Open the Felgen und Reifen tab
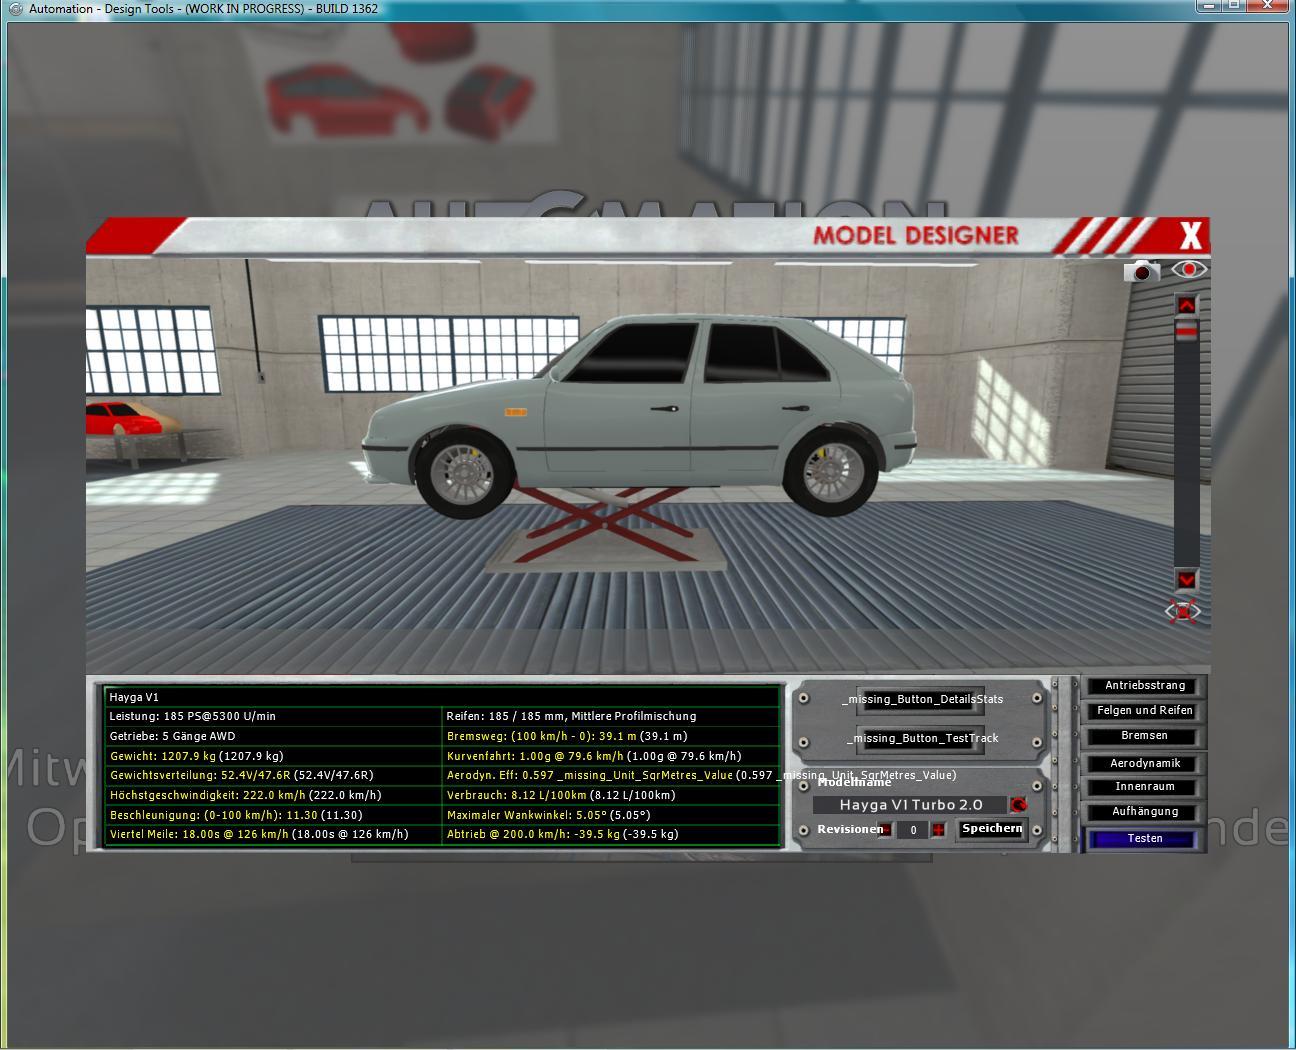The height and width of the screenshot is (1050, 1296). [x=1144, y=711]
